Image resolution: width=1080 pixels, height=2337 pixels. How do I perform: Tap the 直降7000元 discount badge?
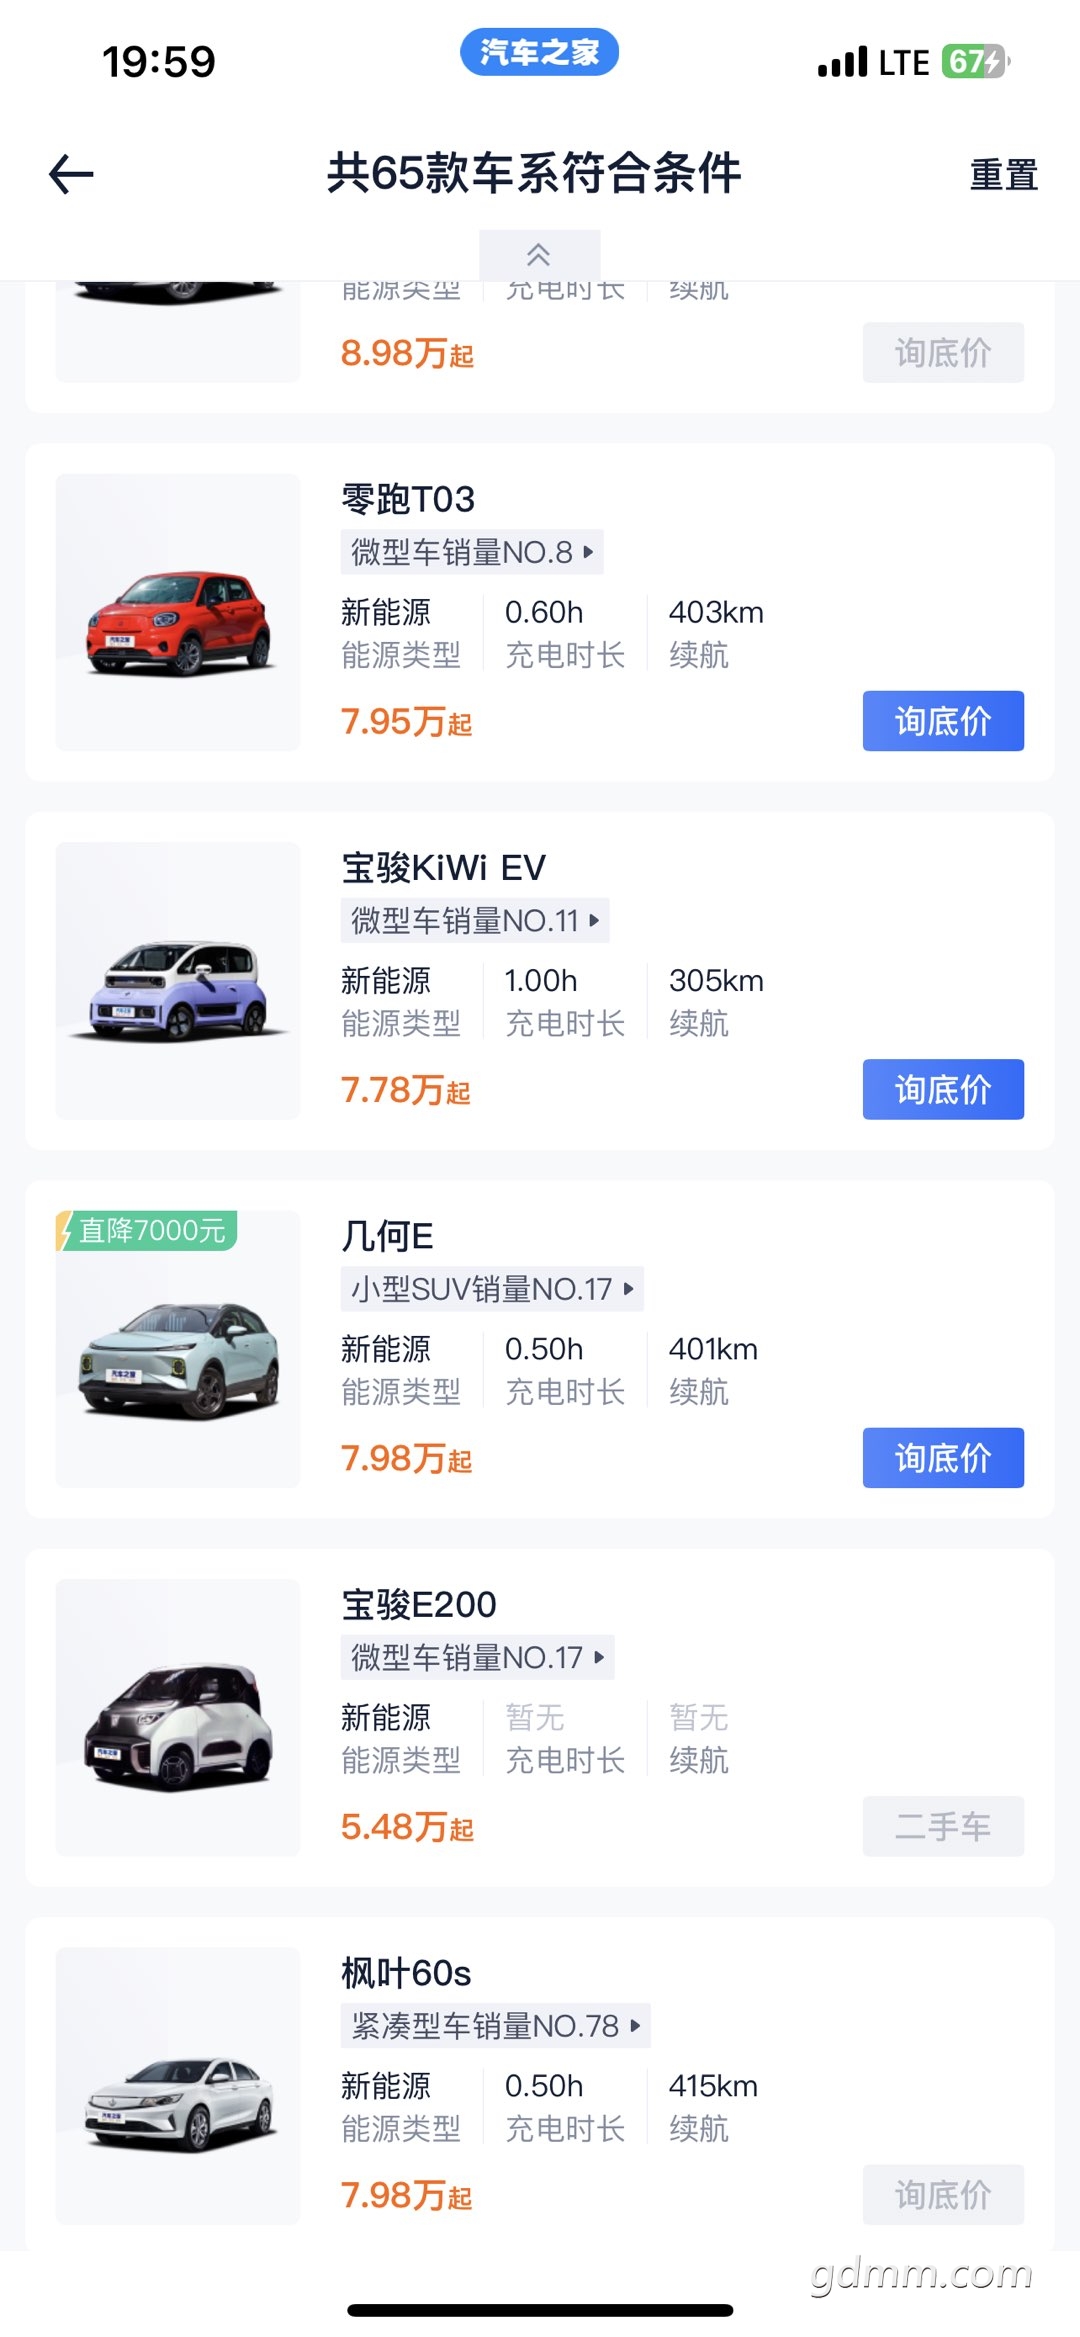coord(146,1231)
